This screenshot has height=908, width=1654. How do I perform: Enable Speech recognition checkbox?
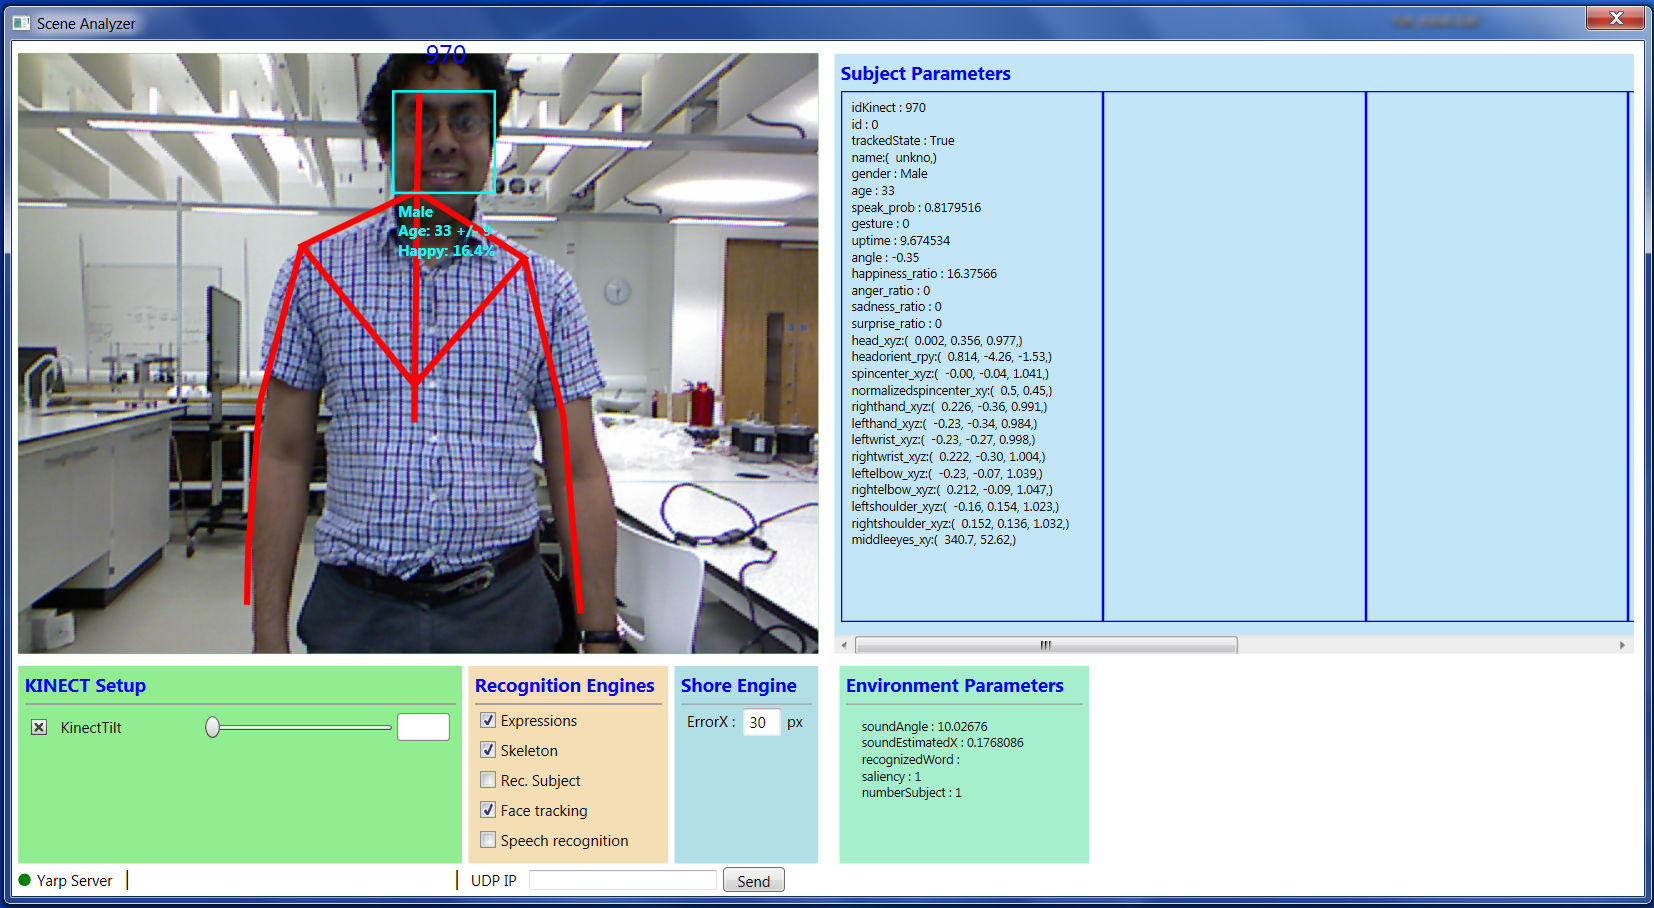pos(488,840)
